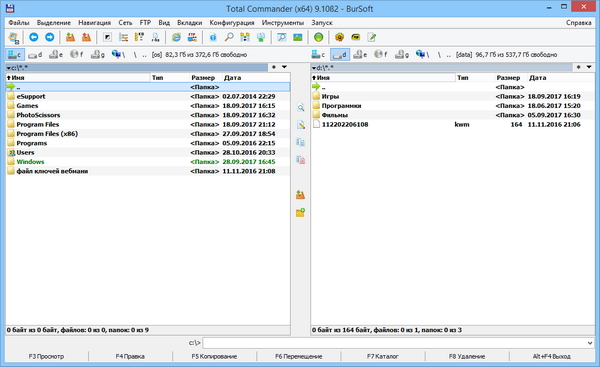Click the new folder icon between panels
This screenshot has height=367, width=600.
pyautogui.click(x=300, y=212)
